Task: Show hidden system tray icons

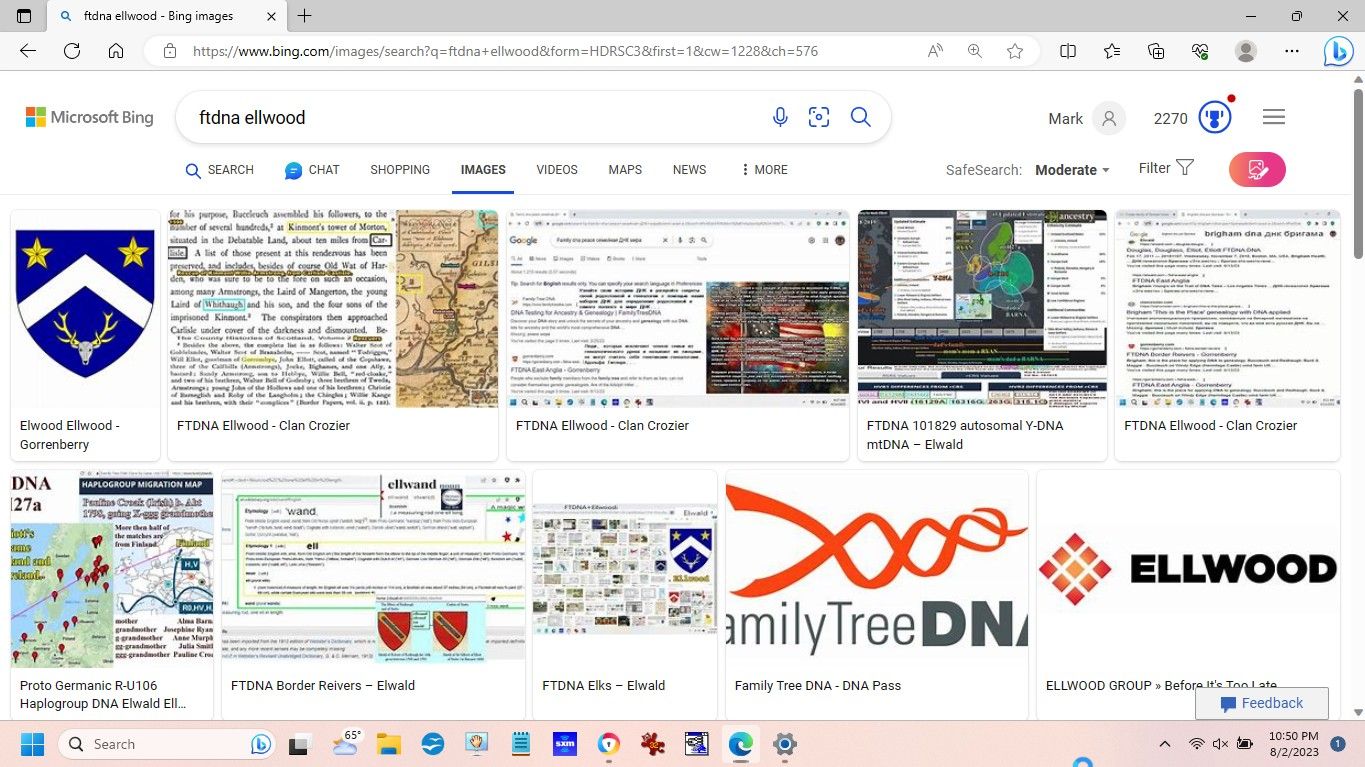Action: click(x=1164, y=744)
